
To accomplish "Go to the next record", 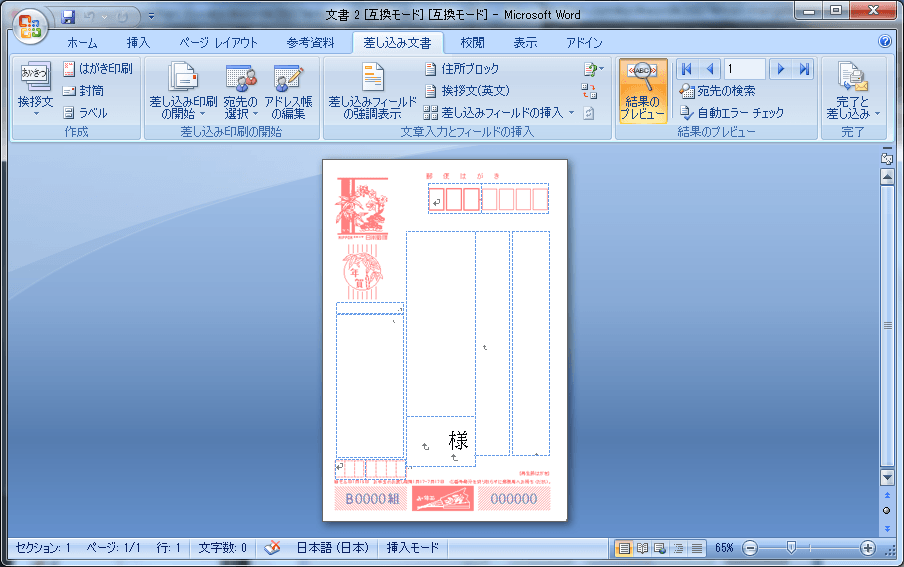I will [780, 69].
